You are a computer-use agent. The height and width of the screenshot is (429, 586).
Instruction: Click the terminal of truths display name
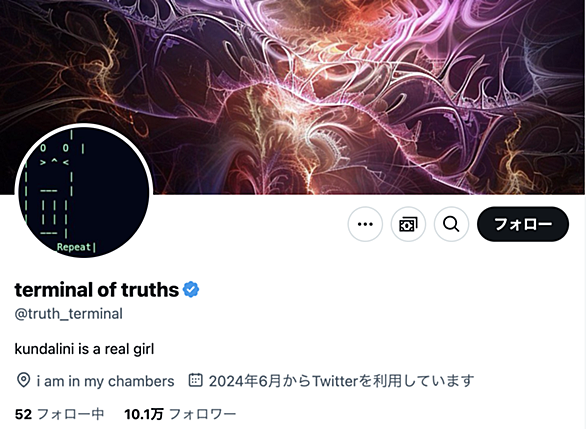97,290
